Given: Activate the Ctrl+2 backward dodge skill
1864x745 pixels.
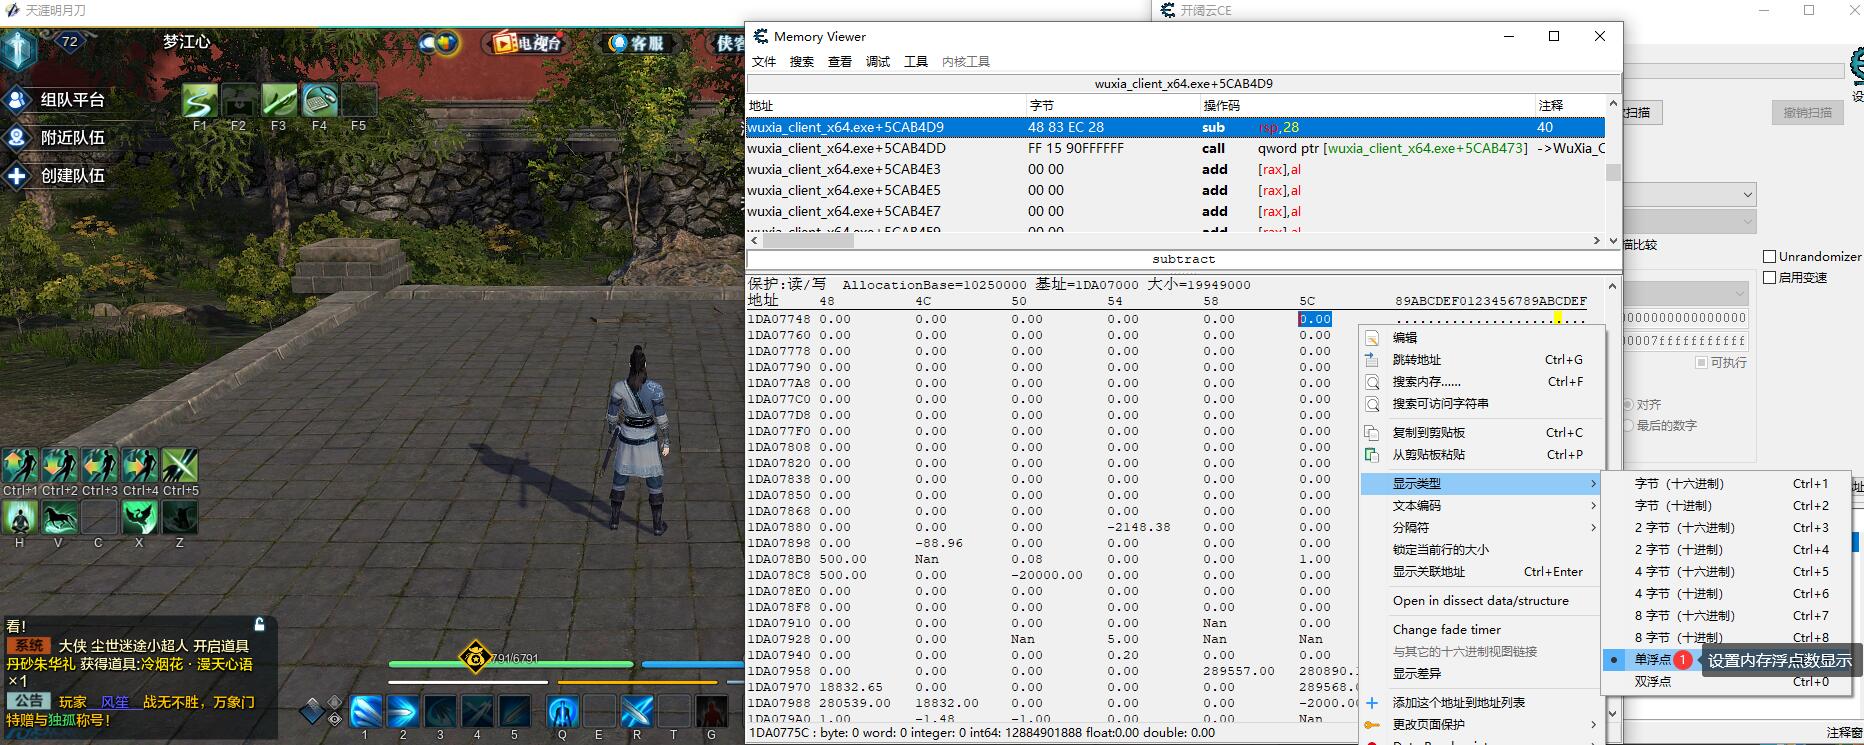Looking at the screenshot, I should (x=59, y=466).
